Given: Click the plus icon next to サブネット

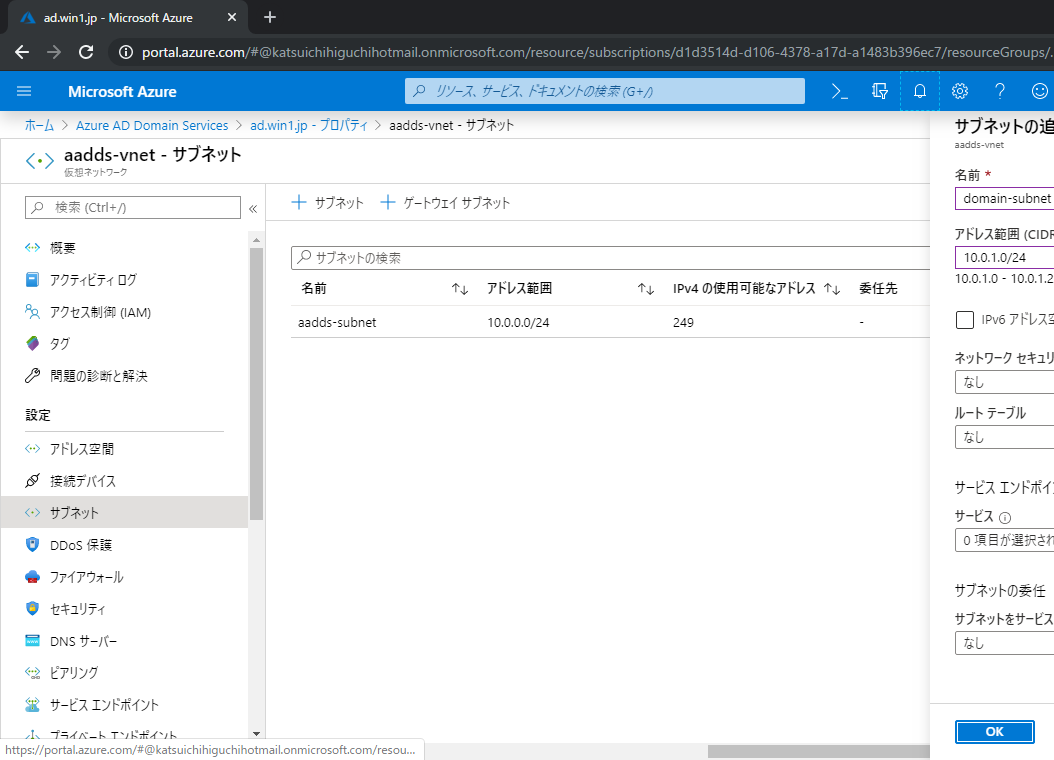Looking at the screenshot, I should tap(299, 202).
